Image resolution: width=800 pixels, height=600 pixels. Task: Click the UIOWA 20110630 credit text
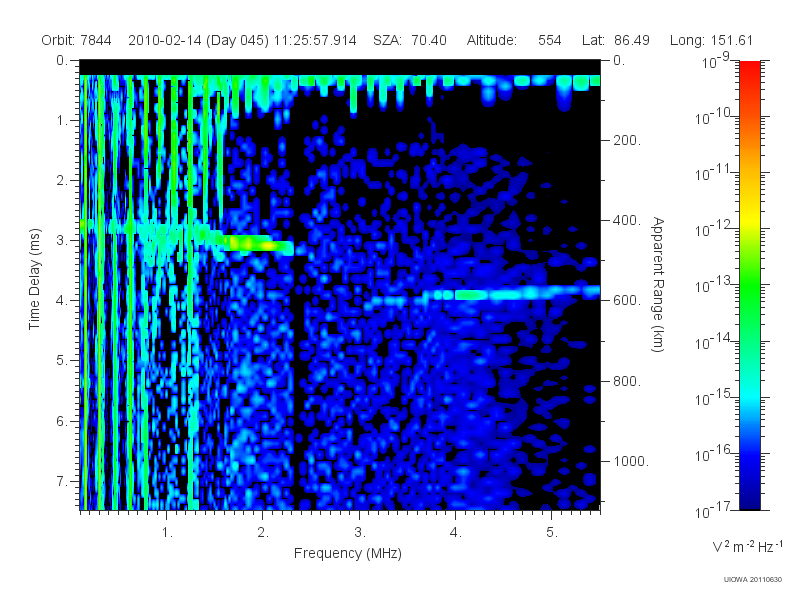point(753,580)
